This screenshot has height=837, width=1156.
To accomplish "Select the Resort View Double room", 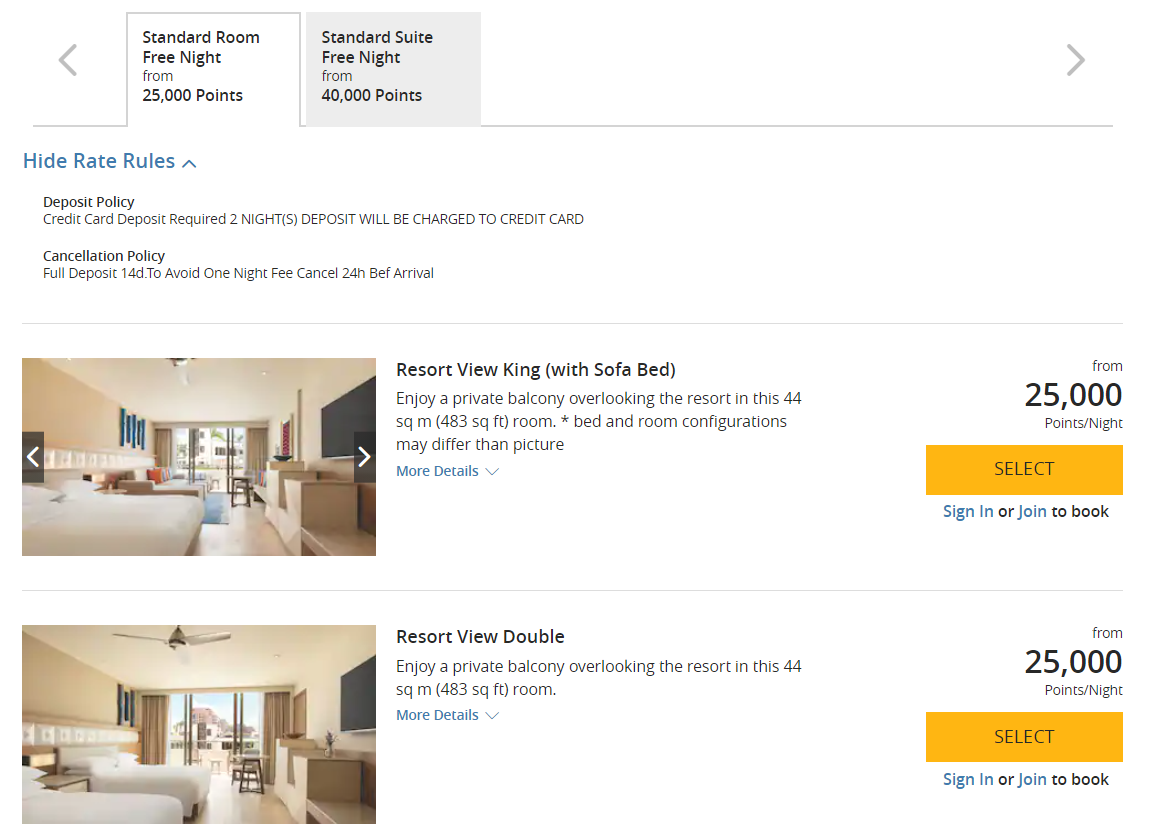I will [x=1024, y=737].
